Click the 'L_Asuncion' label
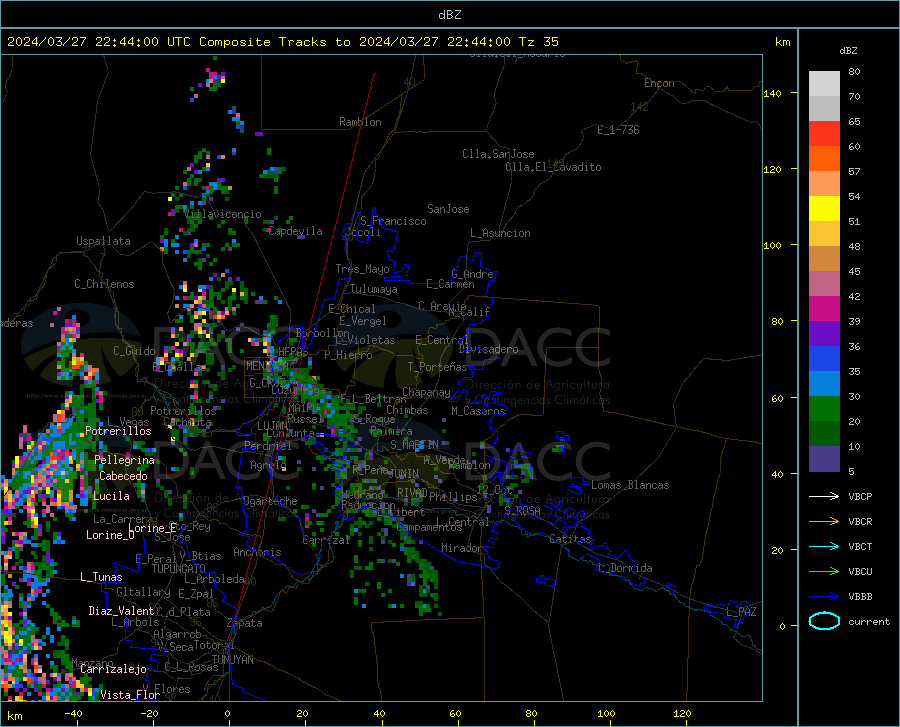Screen dimensions: 900x727 point(500,233)
